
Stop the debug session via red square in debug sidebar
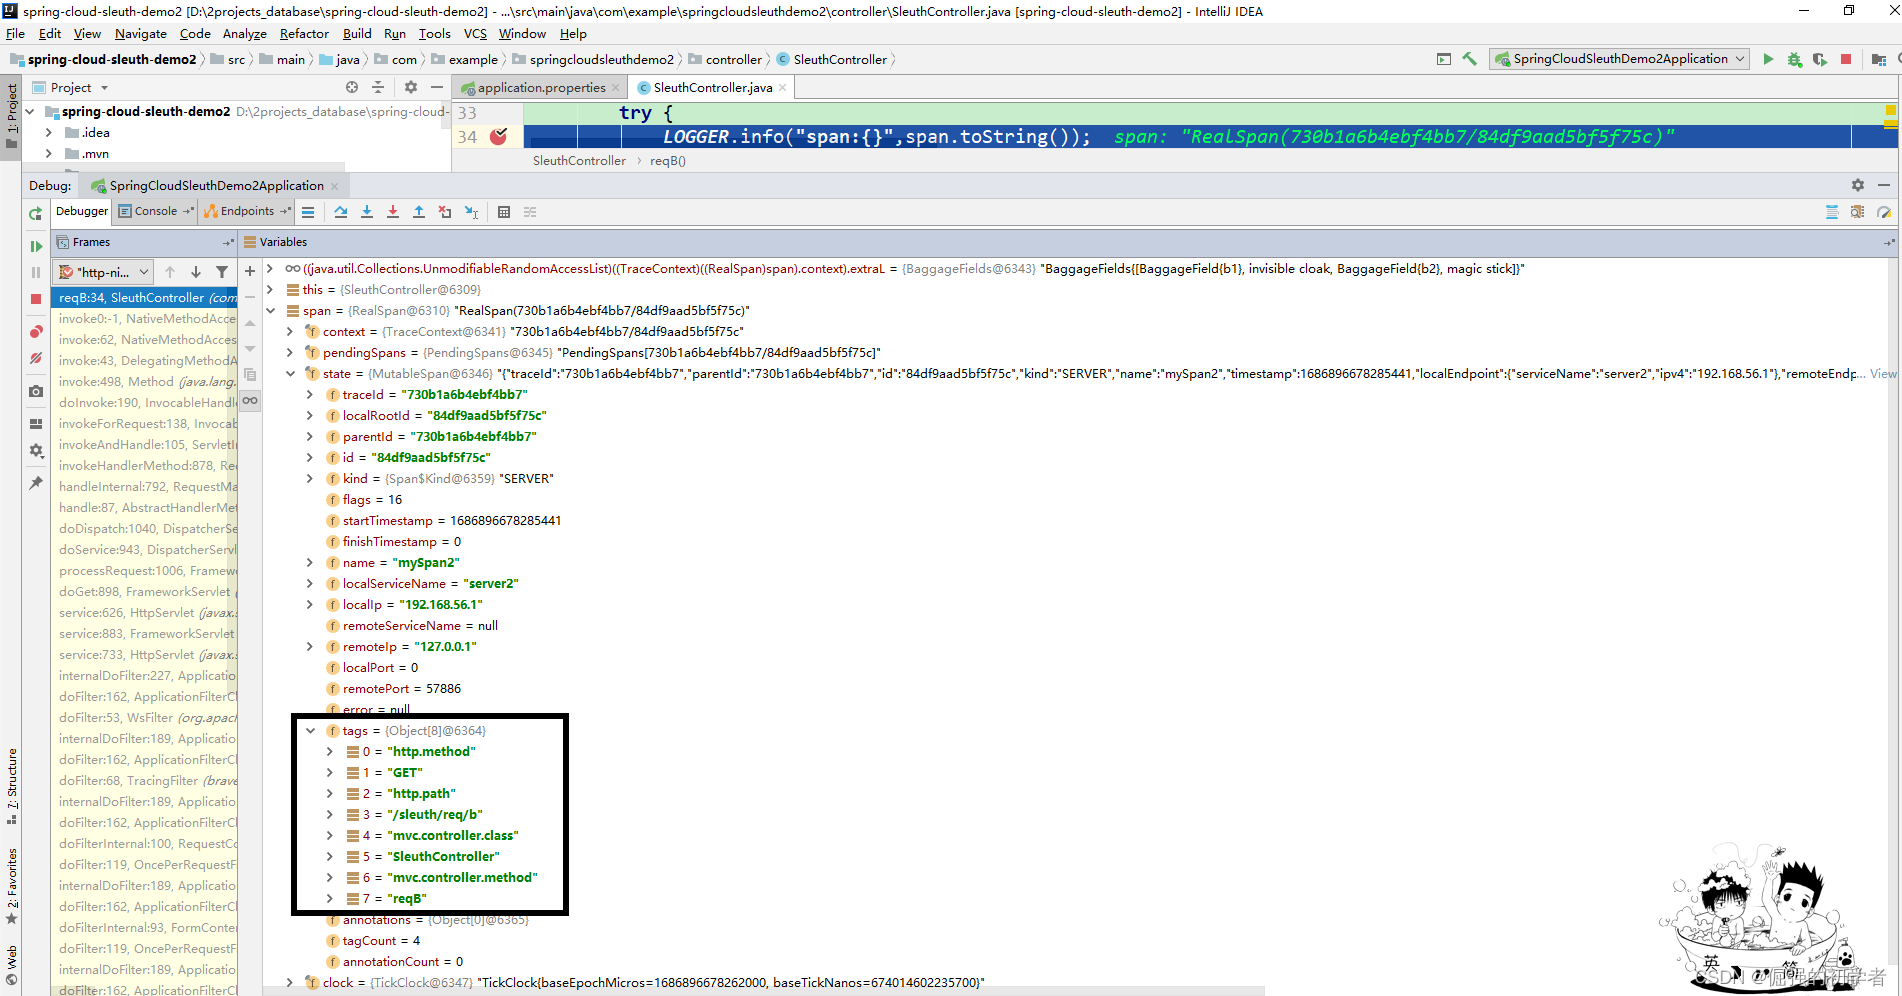36,299
